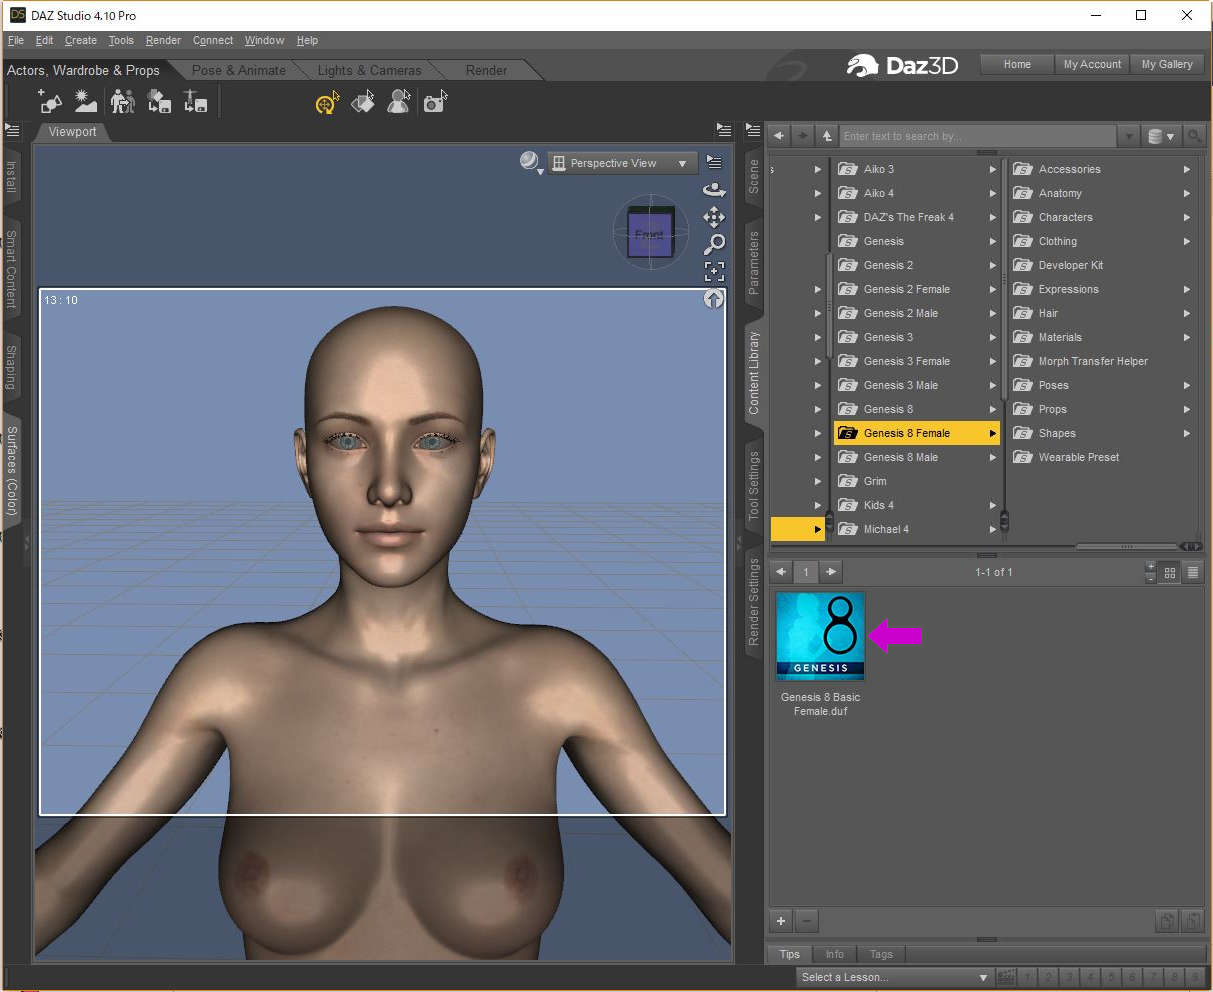Expand the Michael 4 folder arrow
This screenshot has width=1213, height=992.
[x=992, y=529]
